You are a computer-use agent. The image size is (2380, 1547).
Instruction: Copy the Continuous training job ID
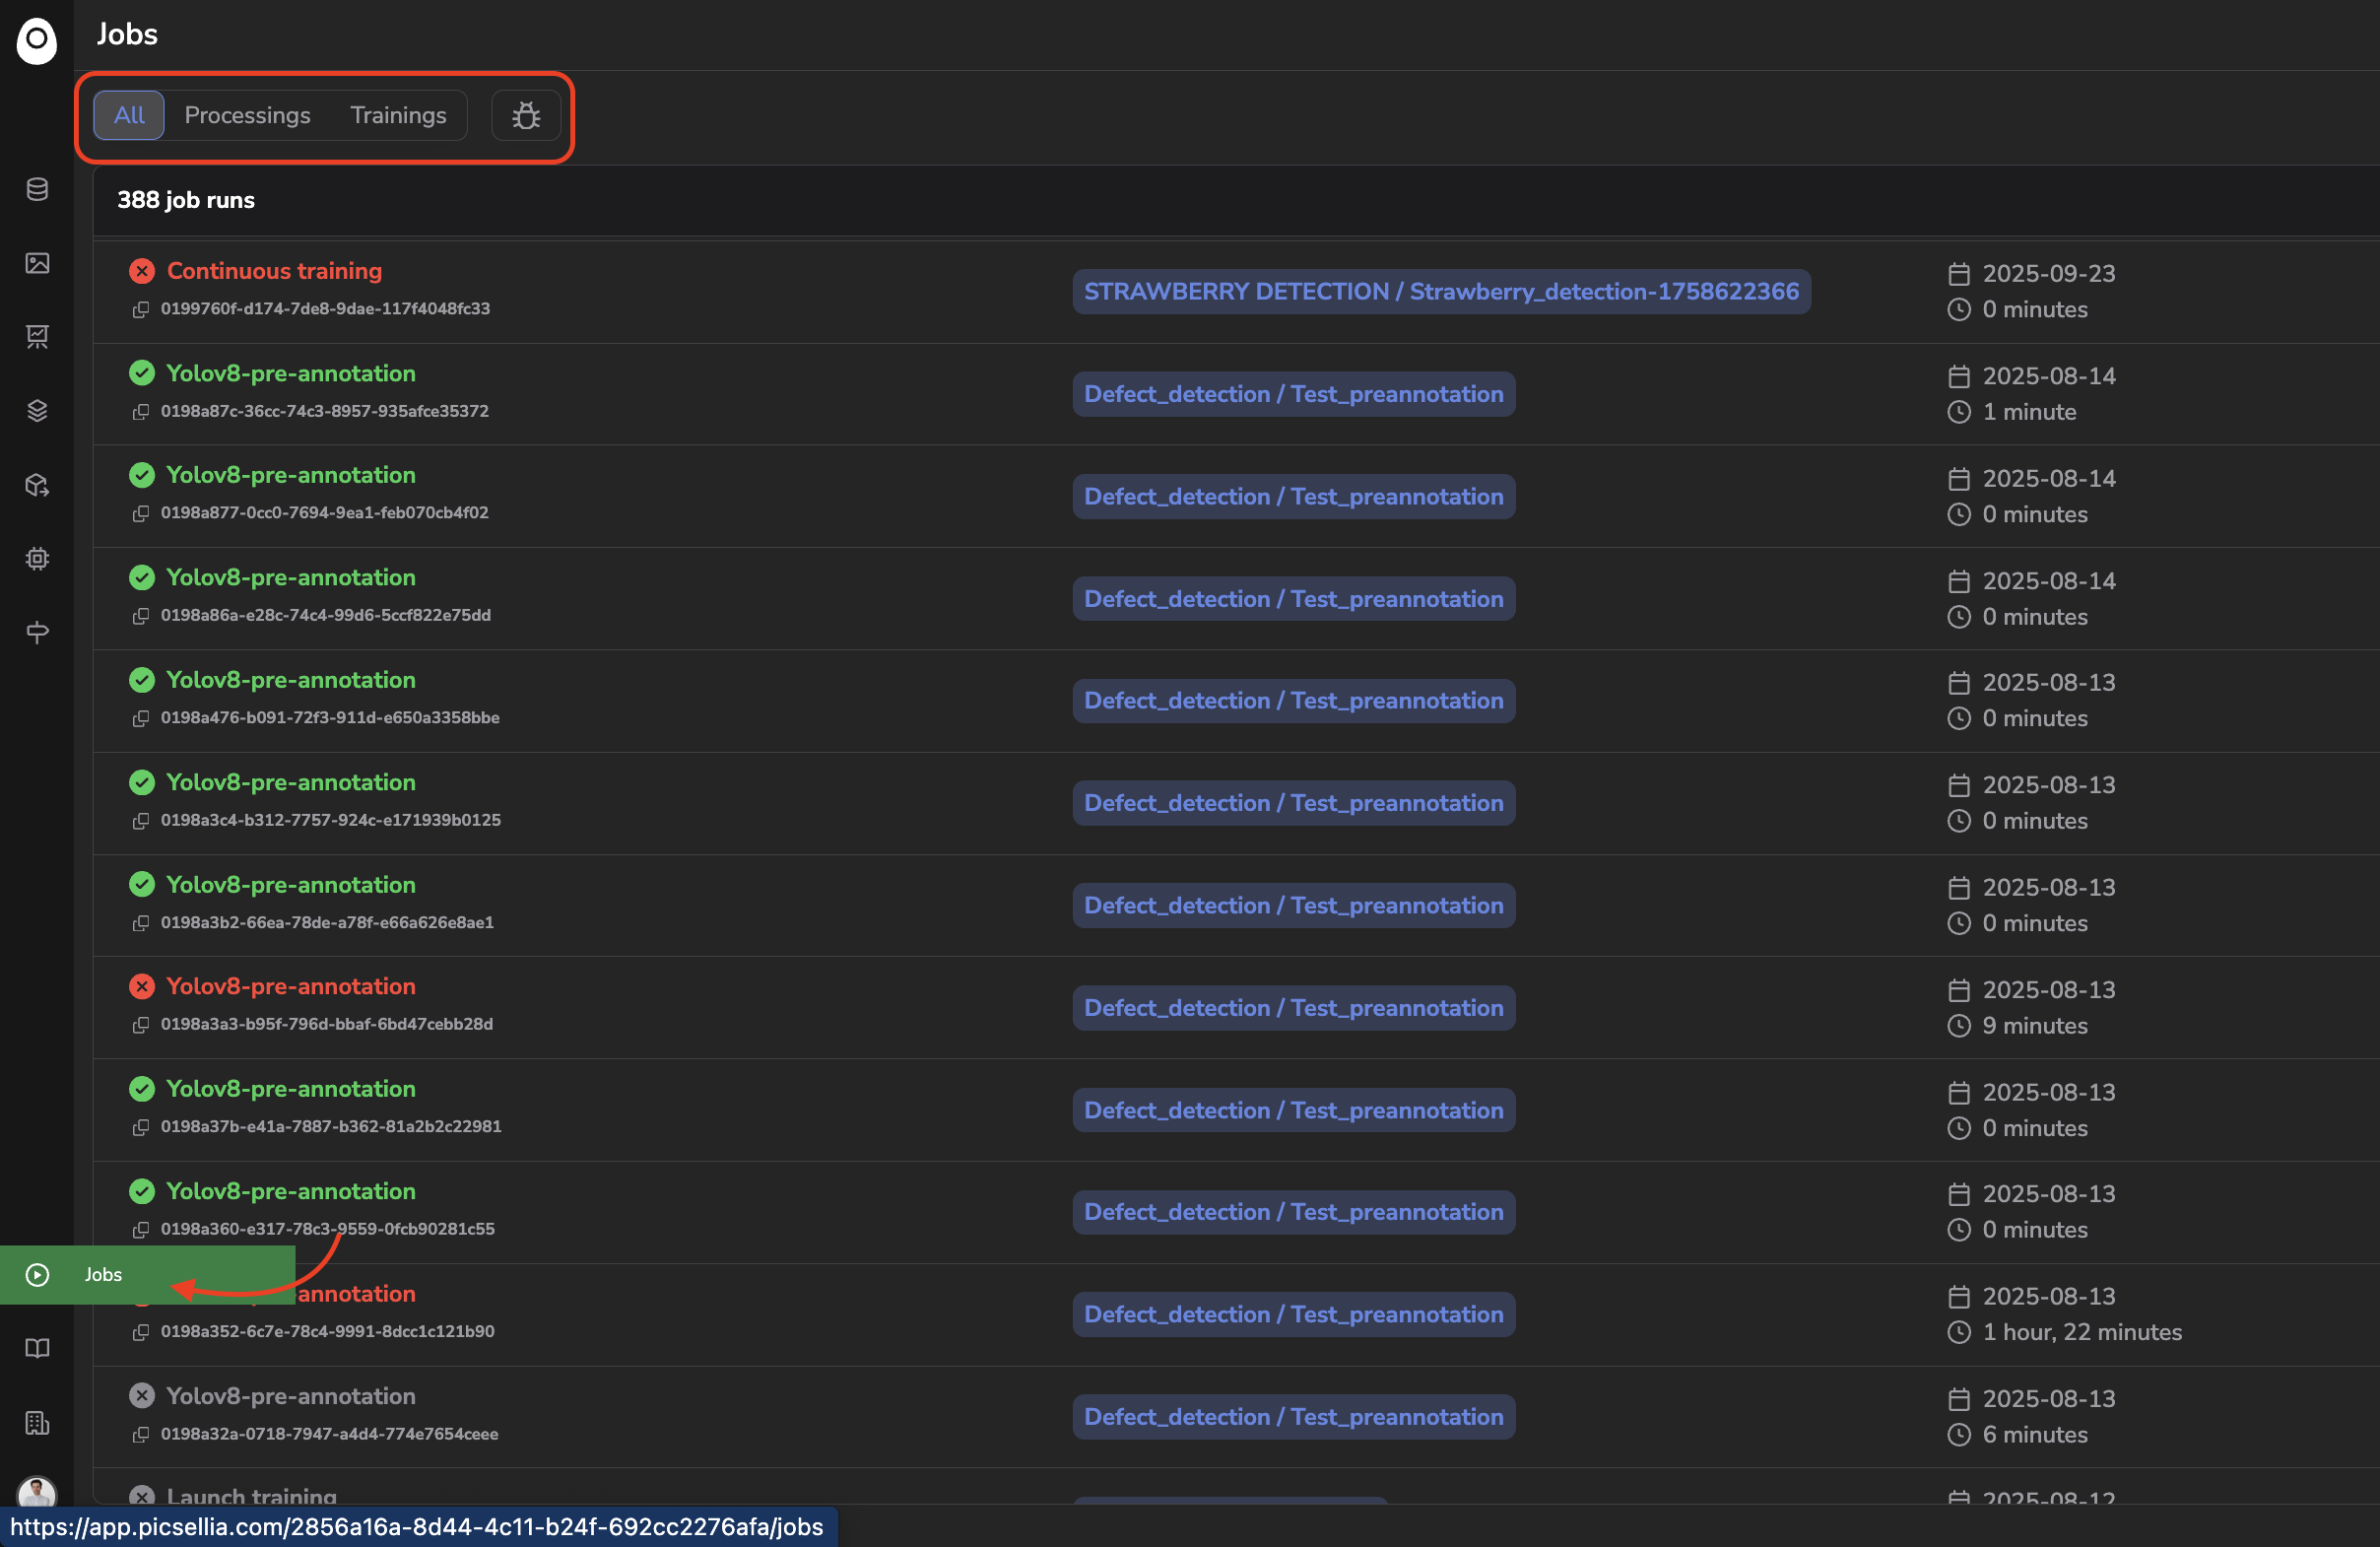tap(141, 309)
